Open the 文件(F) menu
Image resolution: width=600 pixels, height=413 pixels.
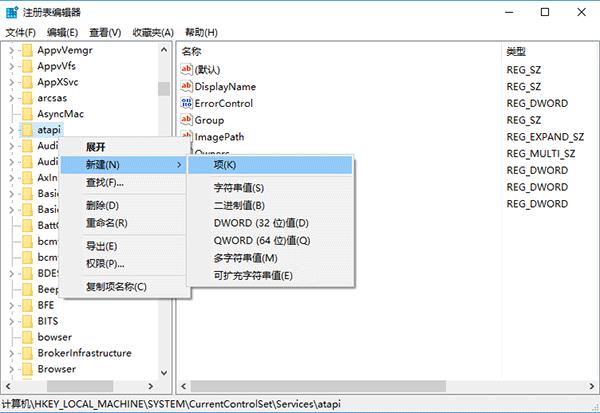(x=20, y=32)
